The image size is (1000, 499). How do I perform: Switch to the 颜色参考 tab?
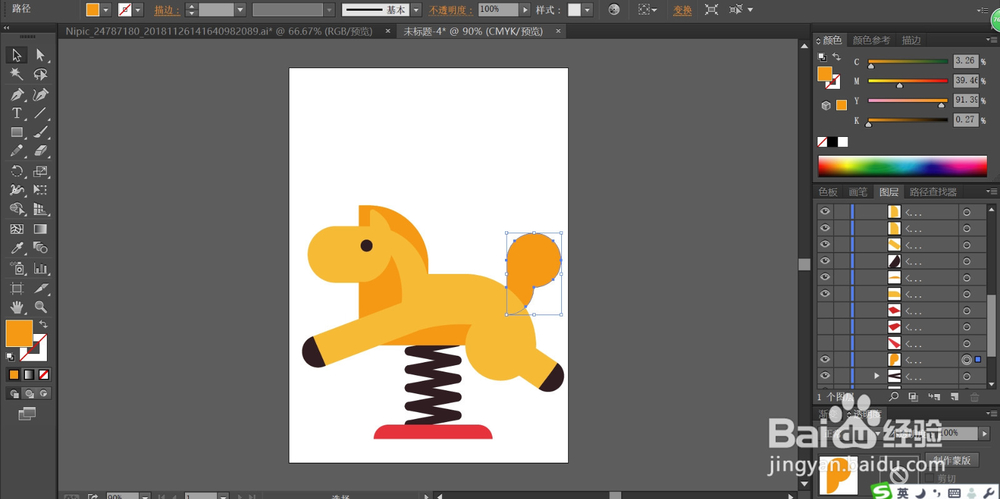pos(871,40)
